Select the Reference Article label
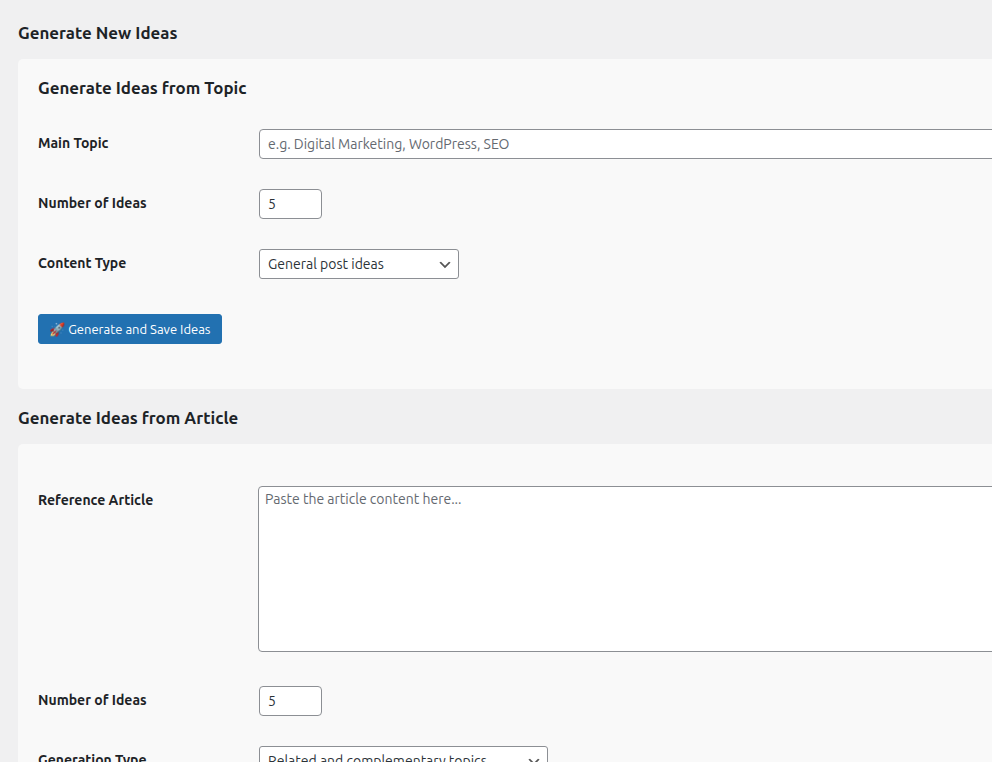Screen dimensions: 992x762 (95, 500)
